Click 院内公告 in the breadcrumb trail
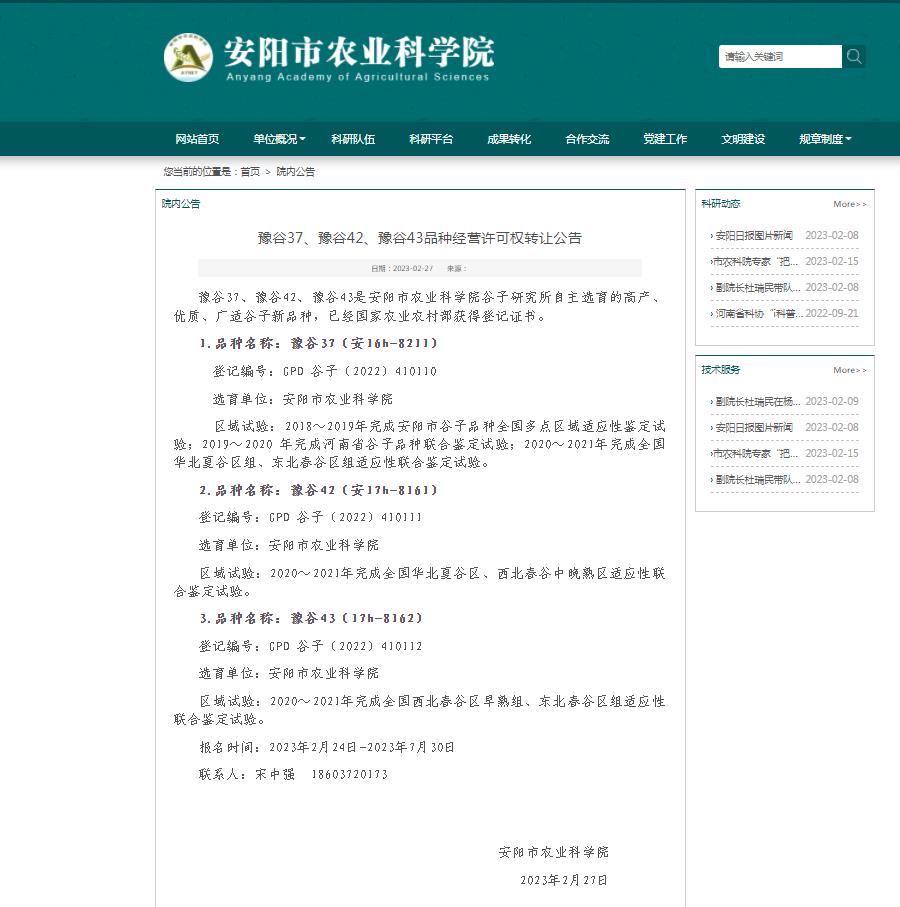 tap(296, 172)
